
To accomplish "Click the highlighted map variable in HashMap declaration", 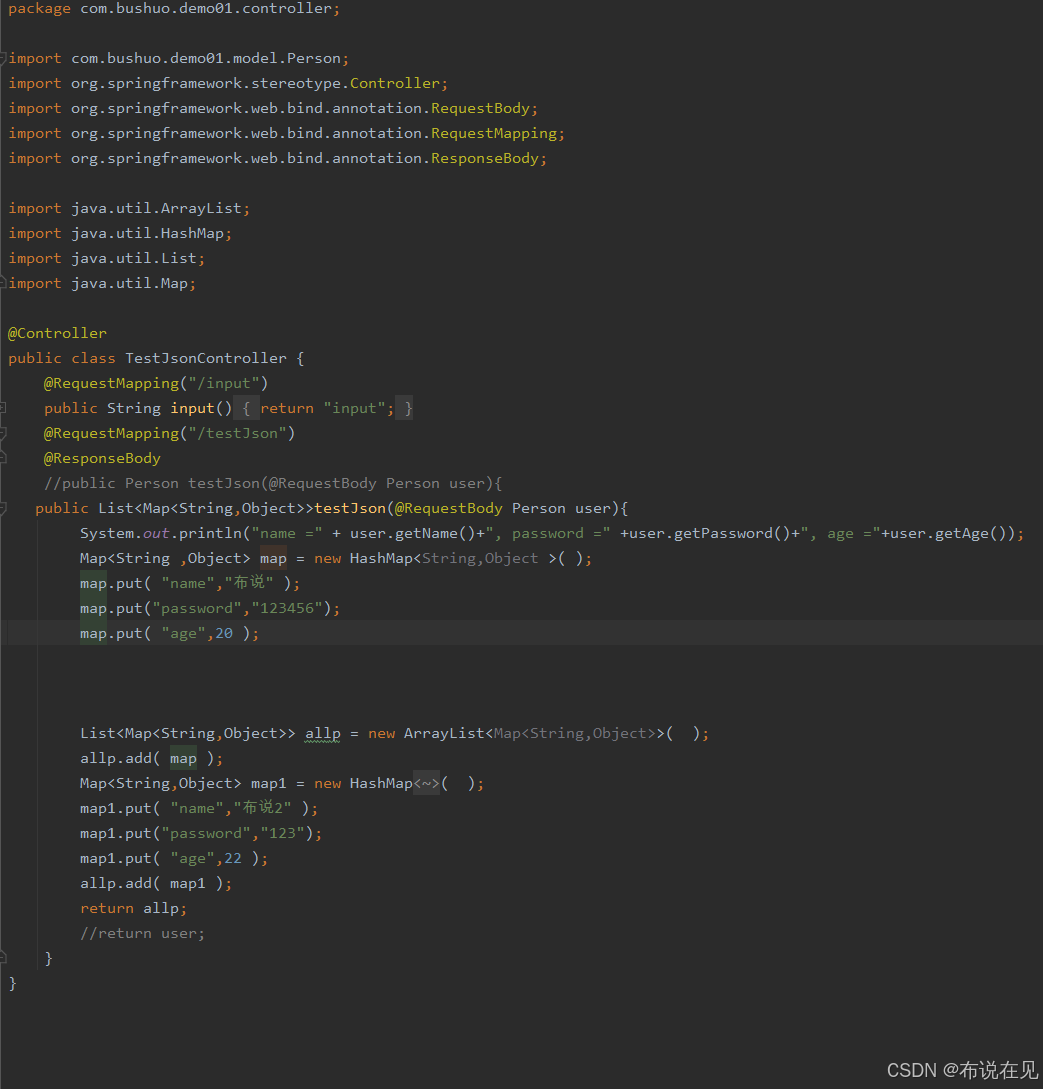I will coord(273,558).
